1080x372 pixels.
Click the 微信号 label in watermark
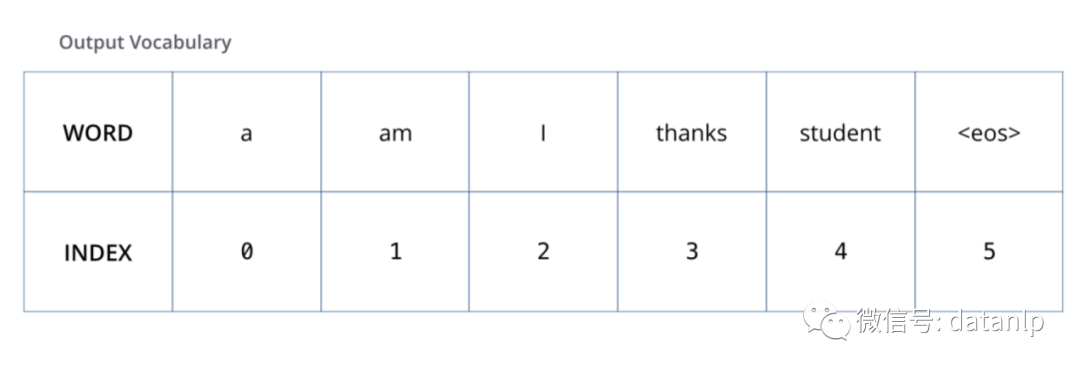(x=895, y=322)
